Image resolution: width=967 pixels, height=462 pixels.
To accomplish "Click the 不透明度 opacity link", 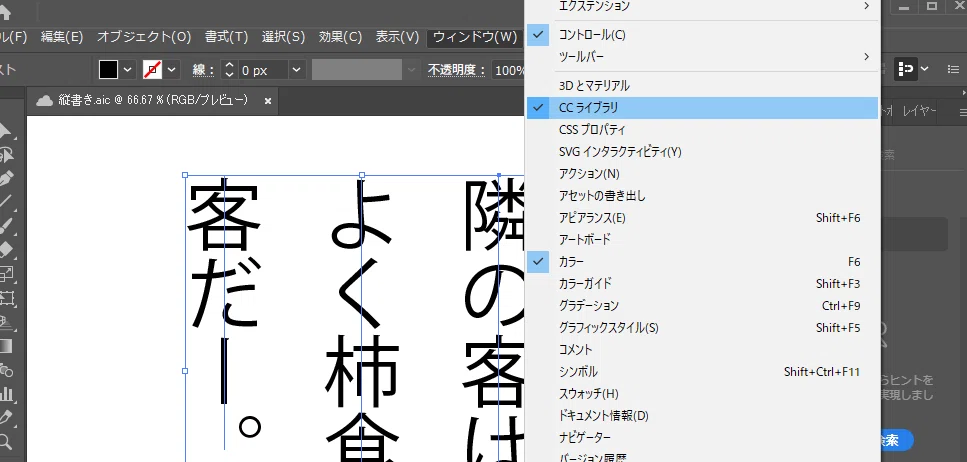I will point(457,70).
